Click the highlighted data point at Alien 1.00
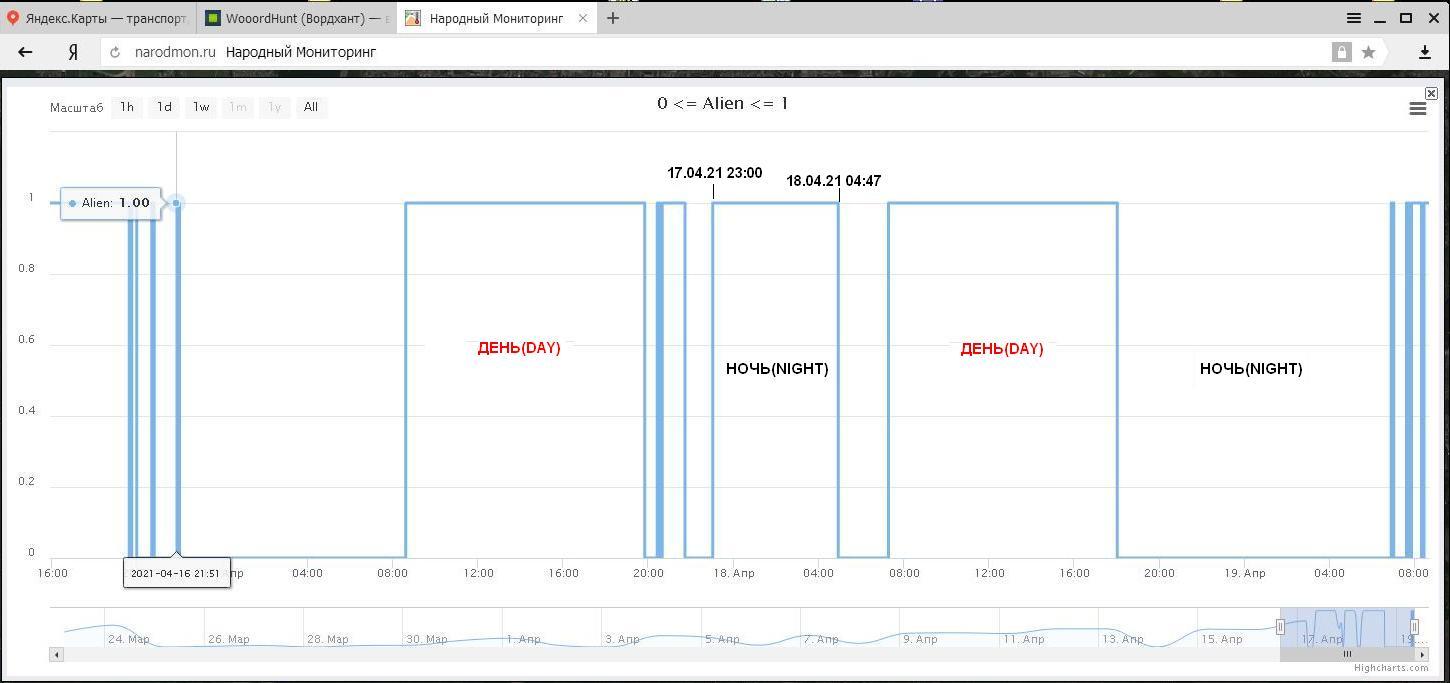This screenshot has width=1450, height=683. point(176,203)
